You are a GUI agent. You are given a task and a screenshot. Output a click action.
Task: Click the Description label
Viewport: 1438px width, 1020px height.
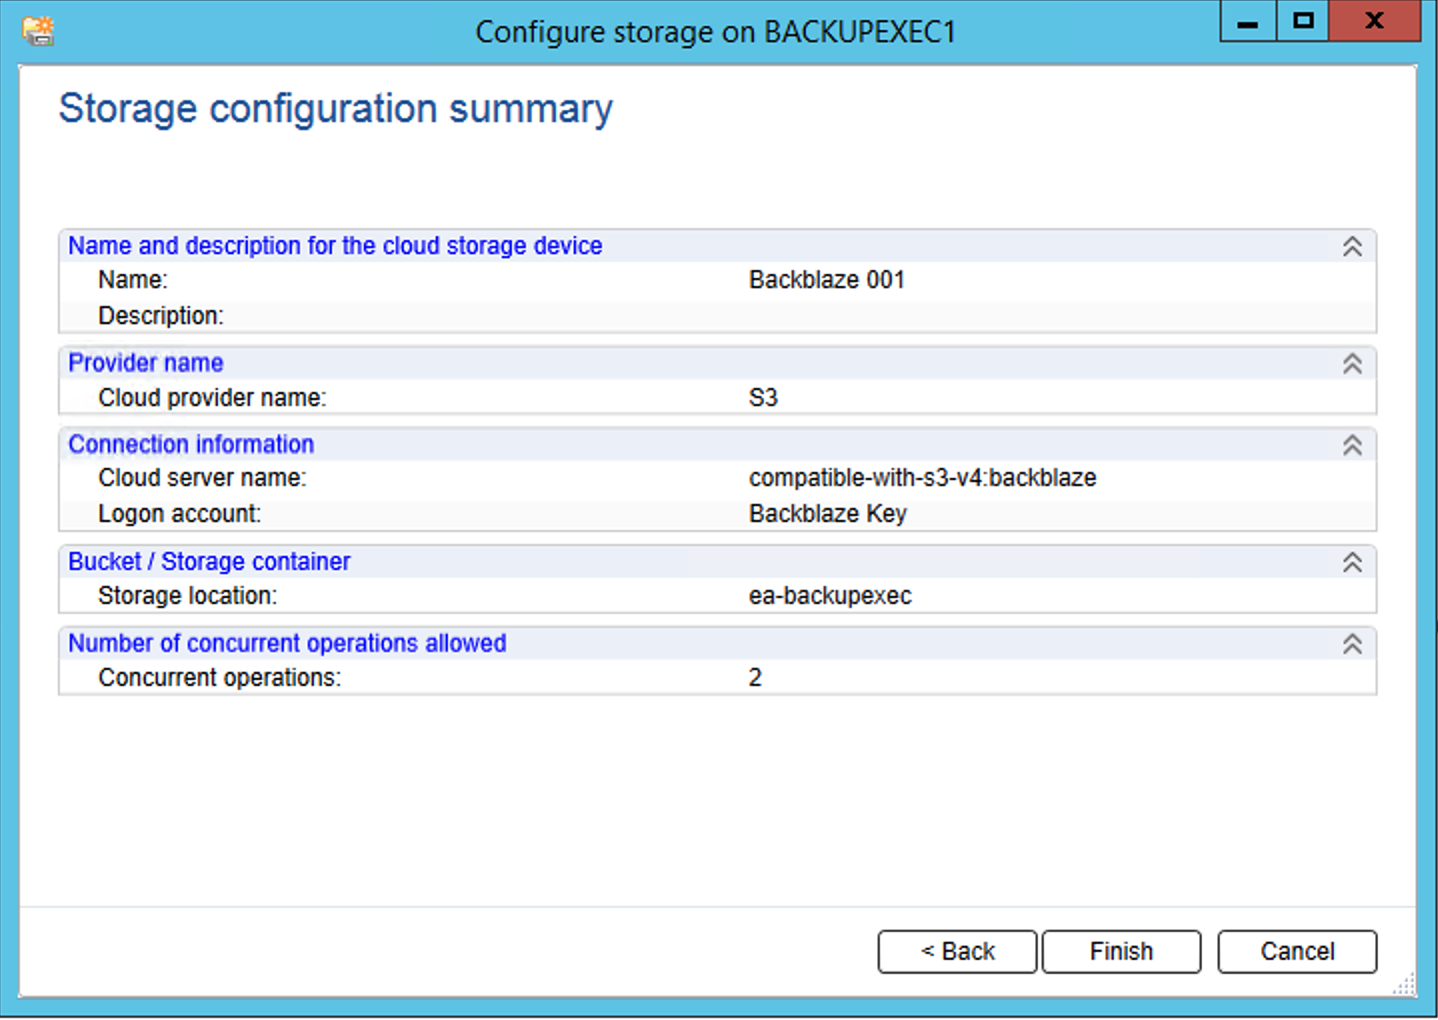point(160,316)
